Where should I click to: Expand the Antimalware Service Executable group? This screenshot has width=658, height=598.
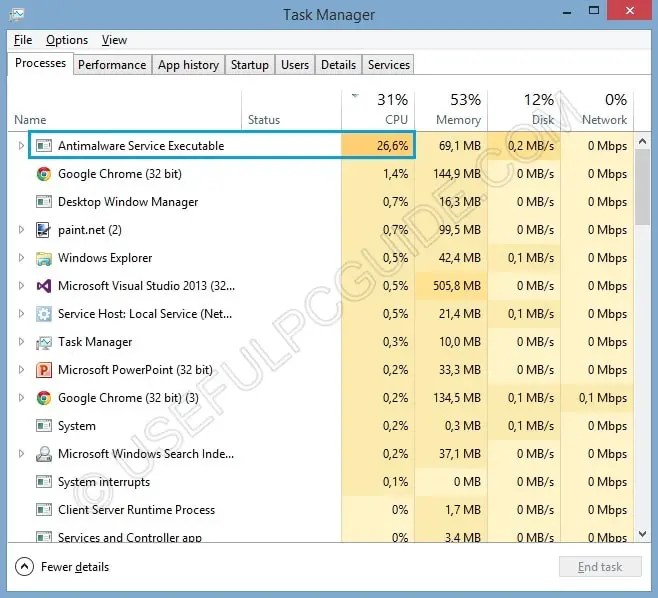[x=21, y=146]
